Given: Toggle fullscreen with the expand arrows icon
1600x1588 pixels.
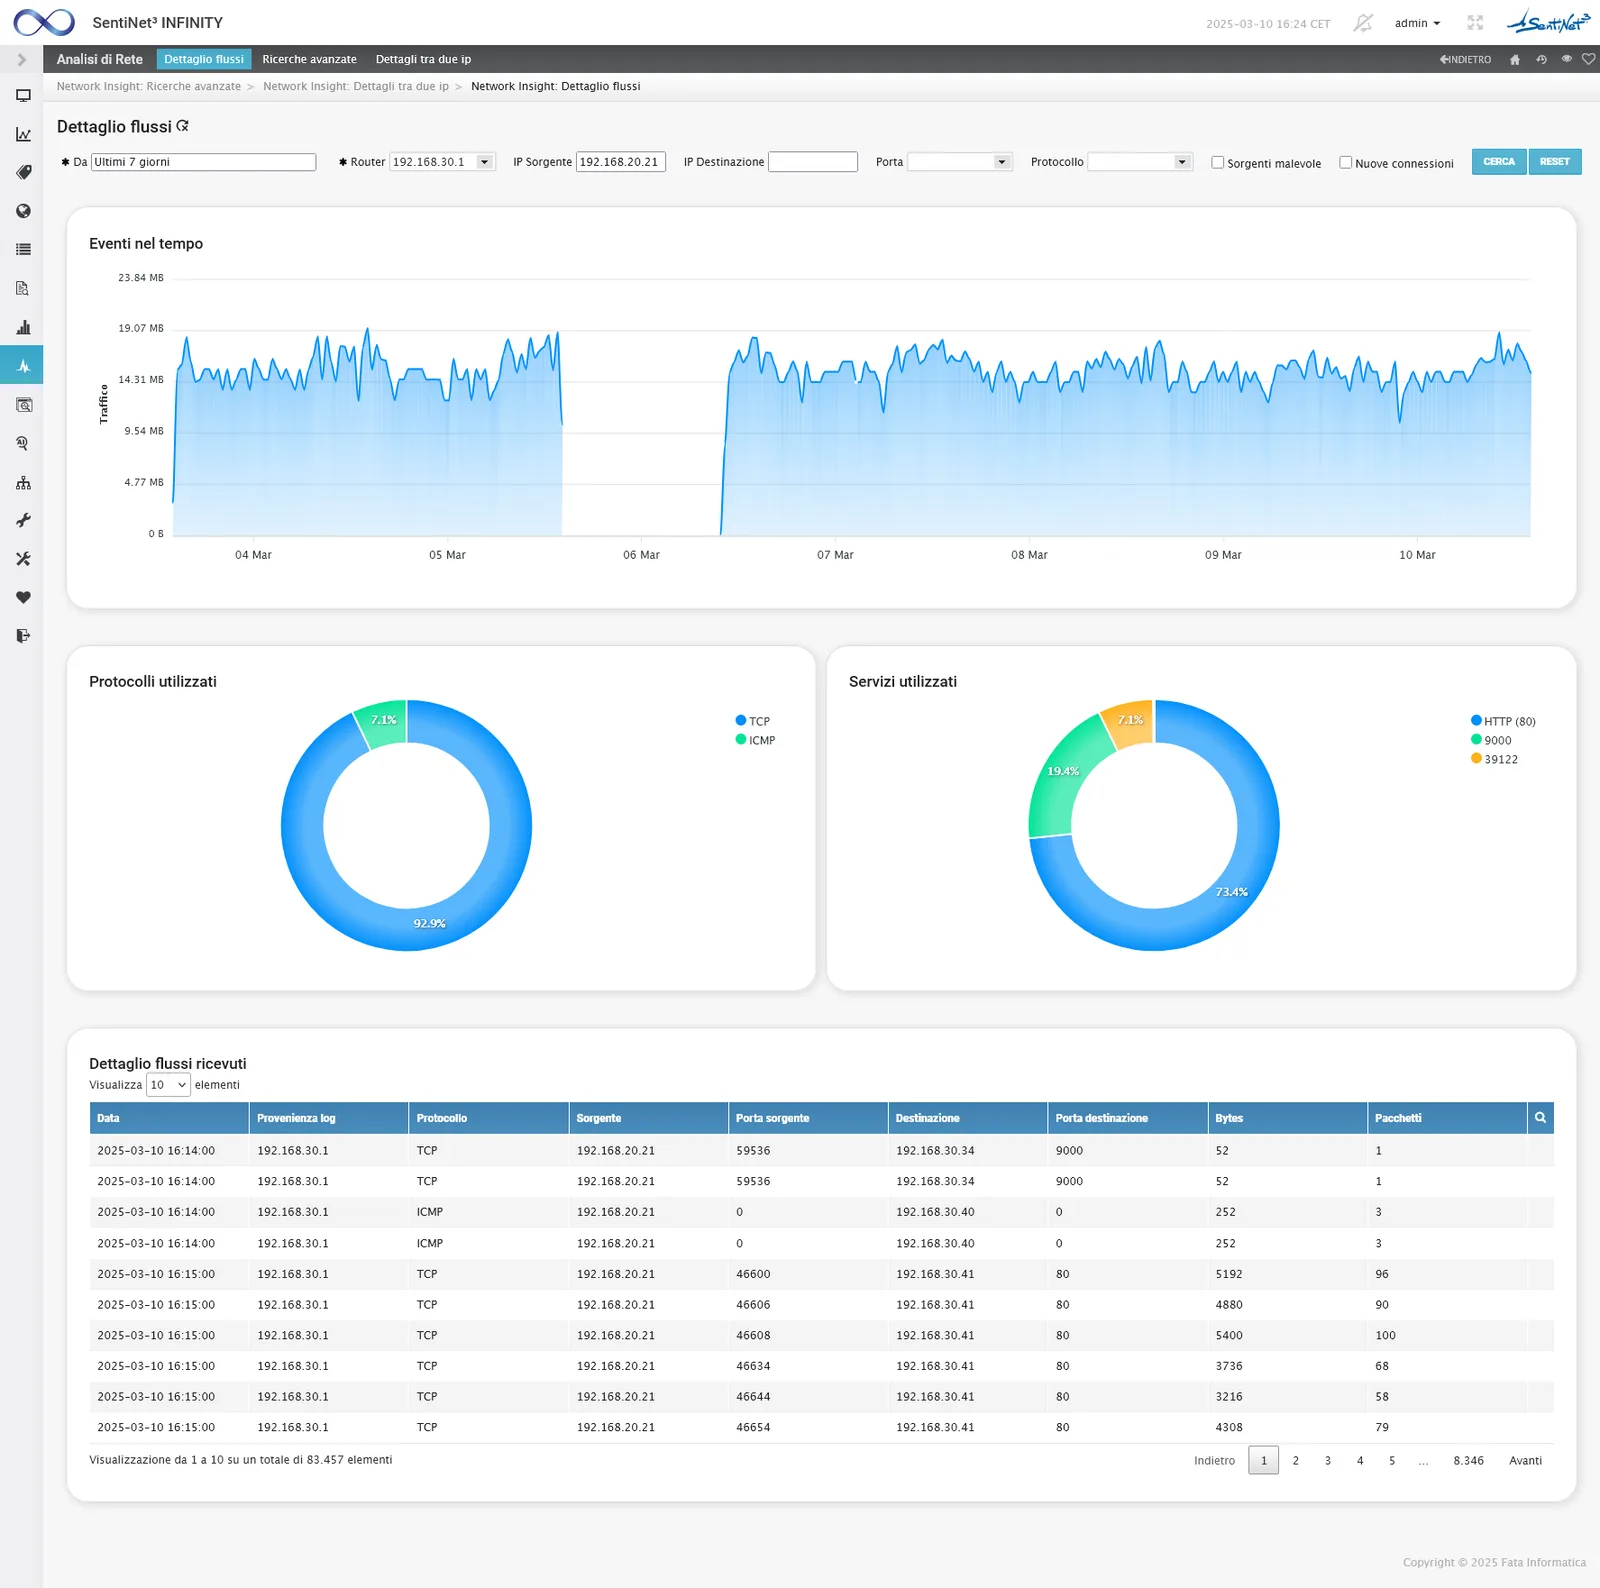Looking at the screenshot, I should point(1475,23).
